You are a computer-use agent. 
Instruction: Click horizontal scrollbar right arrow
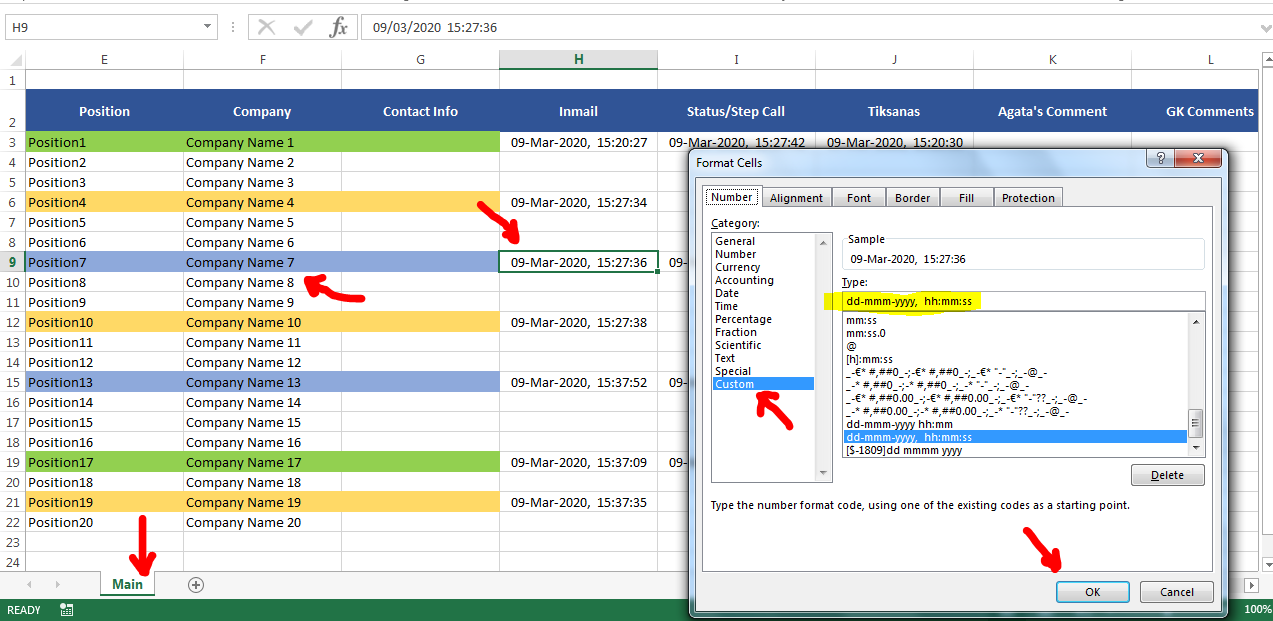(1251, 584)
